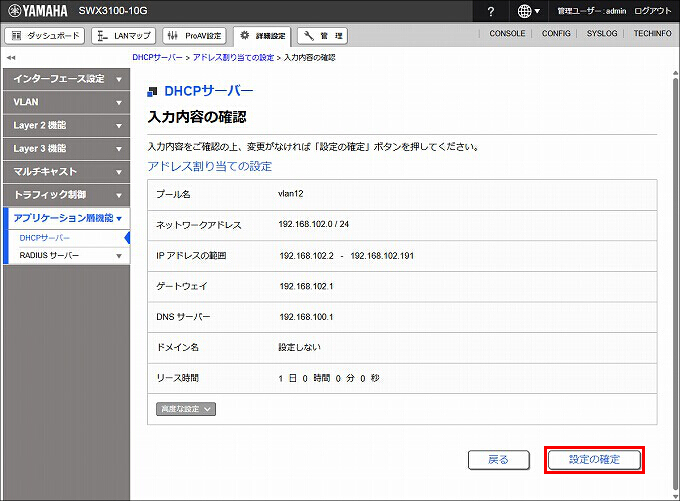Click the ゲートウェイ label
The image size is (680, 501).
point(182,286)
